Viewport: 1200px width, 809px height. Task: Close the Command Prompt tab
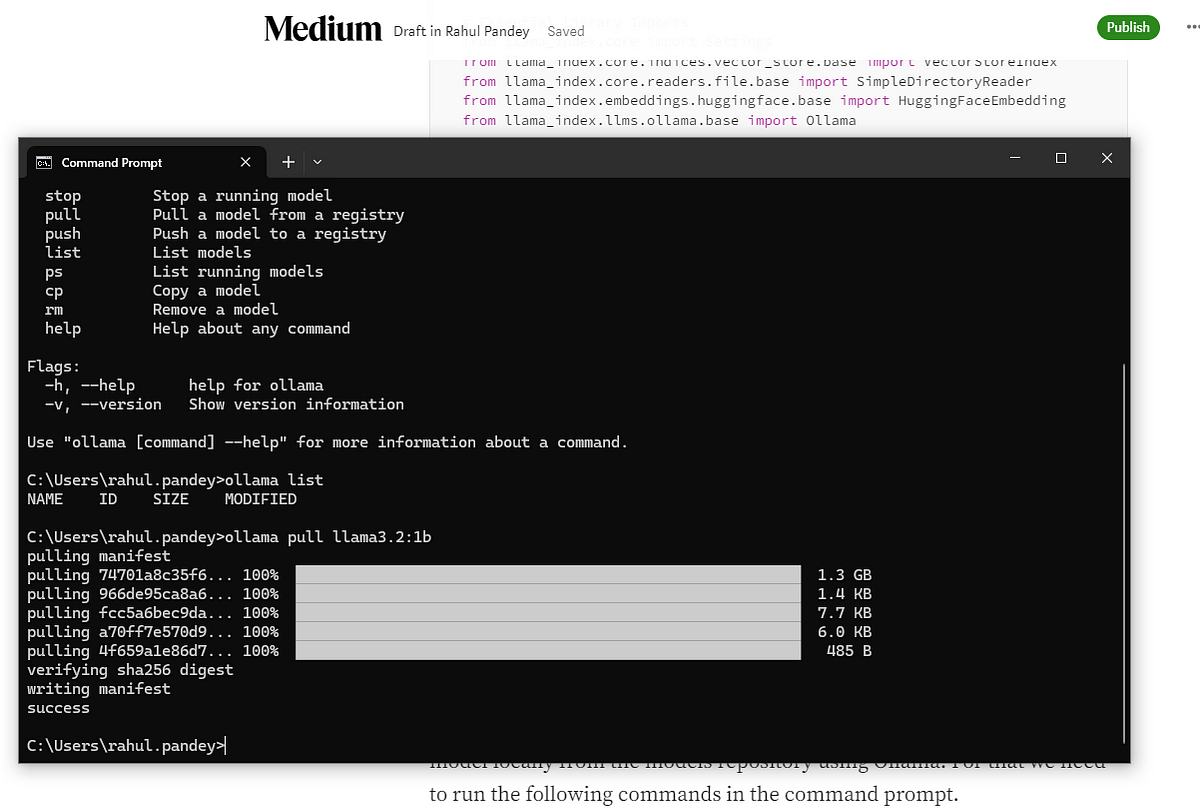tap(246, 162)
